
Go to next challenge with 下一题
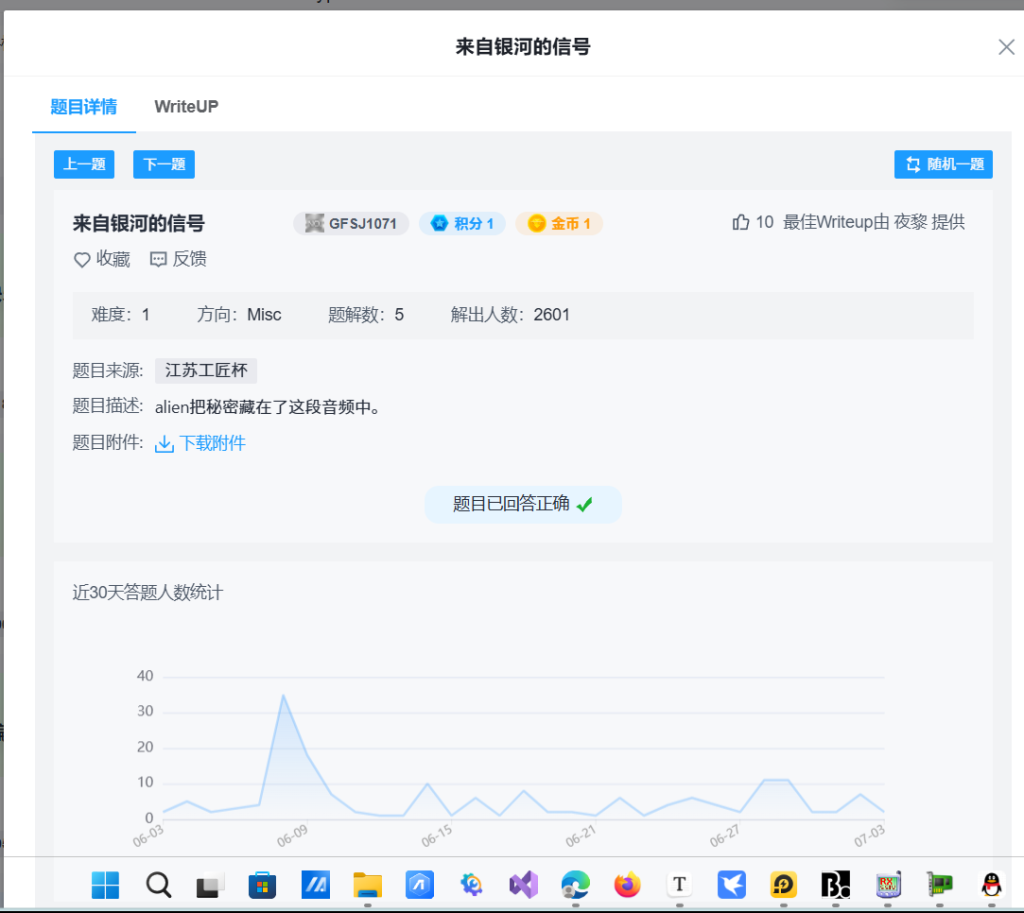(x=164, y=164)
